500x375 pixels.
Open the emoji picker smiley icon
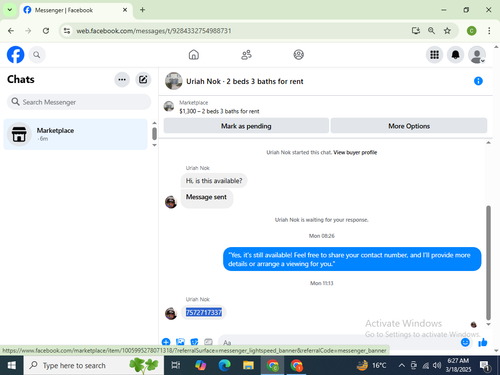(465, 342)
